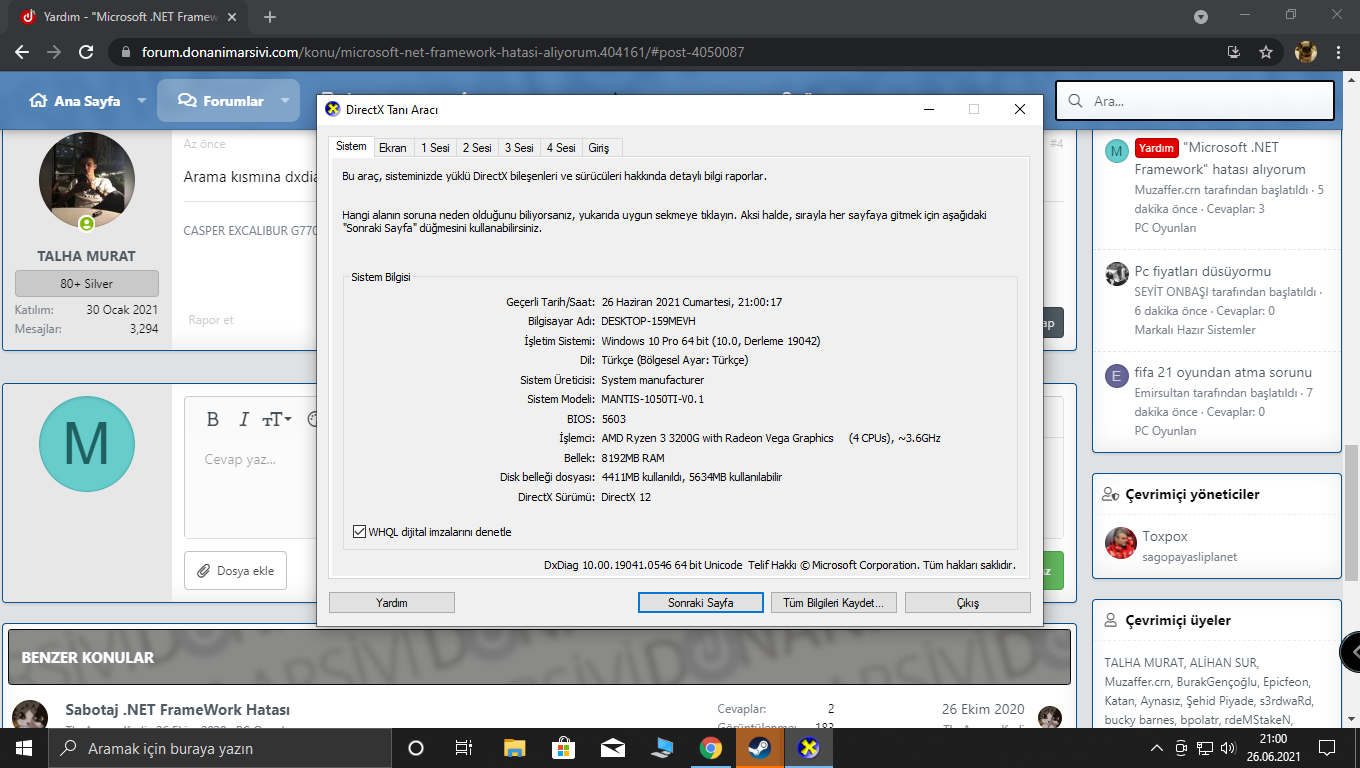Open the Chrome profile avatar

click(1306, 52)
